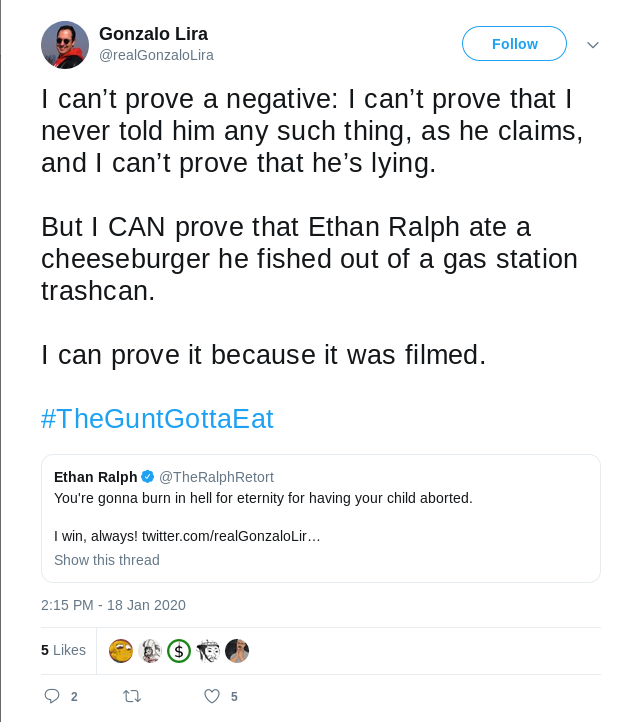636x722 pixels.
Task: Click the pale pink sketch liker avatar
Action: 150,651
